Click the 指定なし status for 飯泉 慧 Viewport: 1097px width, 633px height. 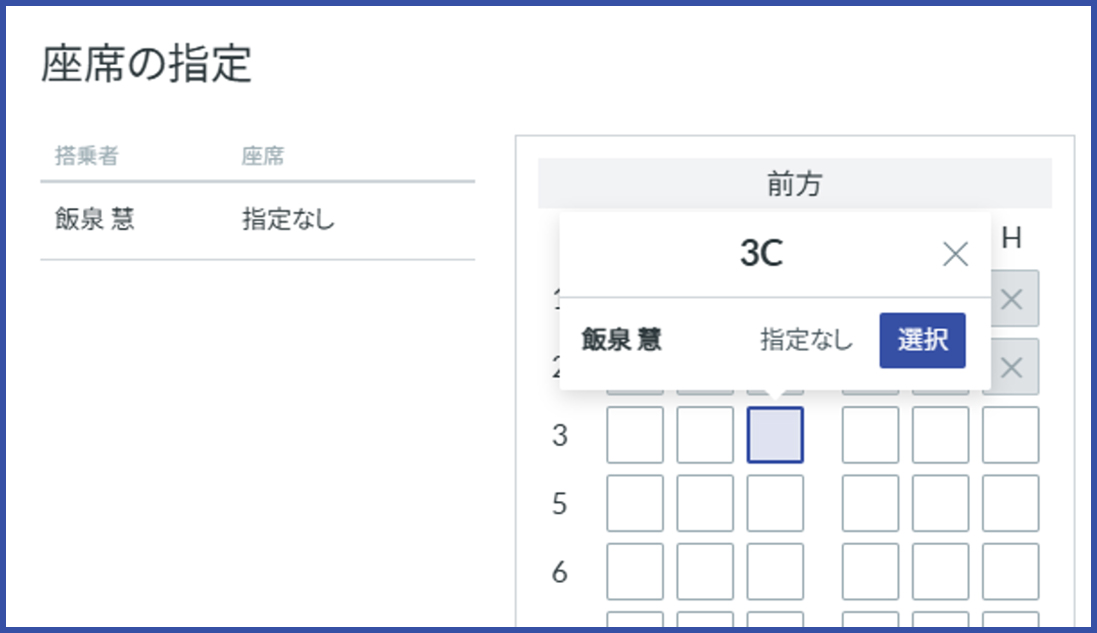(282, 220)
